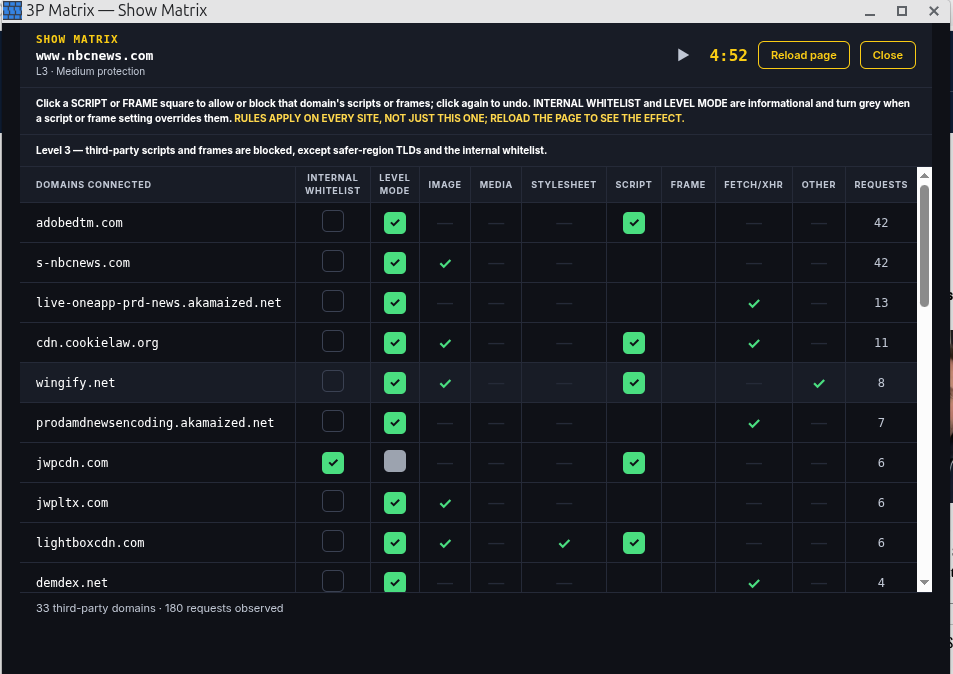953x674 pixels.
Task: Click the image checkmark for s-nbcnews.com
Action: tap(446, 263)
